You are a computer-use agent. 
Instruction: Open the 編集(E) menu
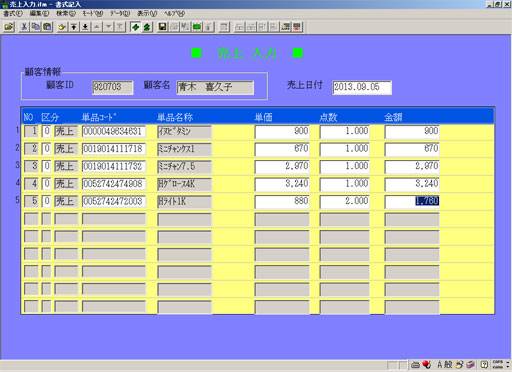click(39, 13)
